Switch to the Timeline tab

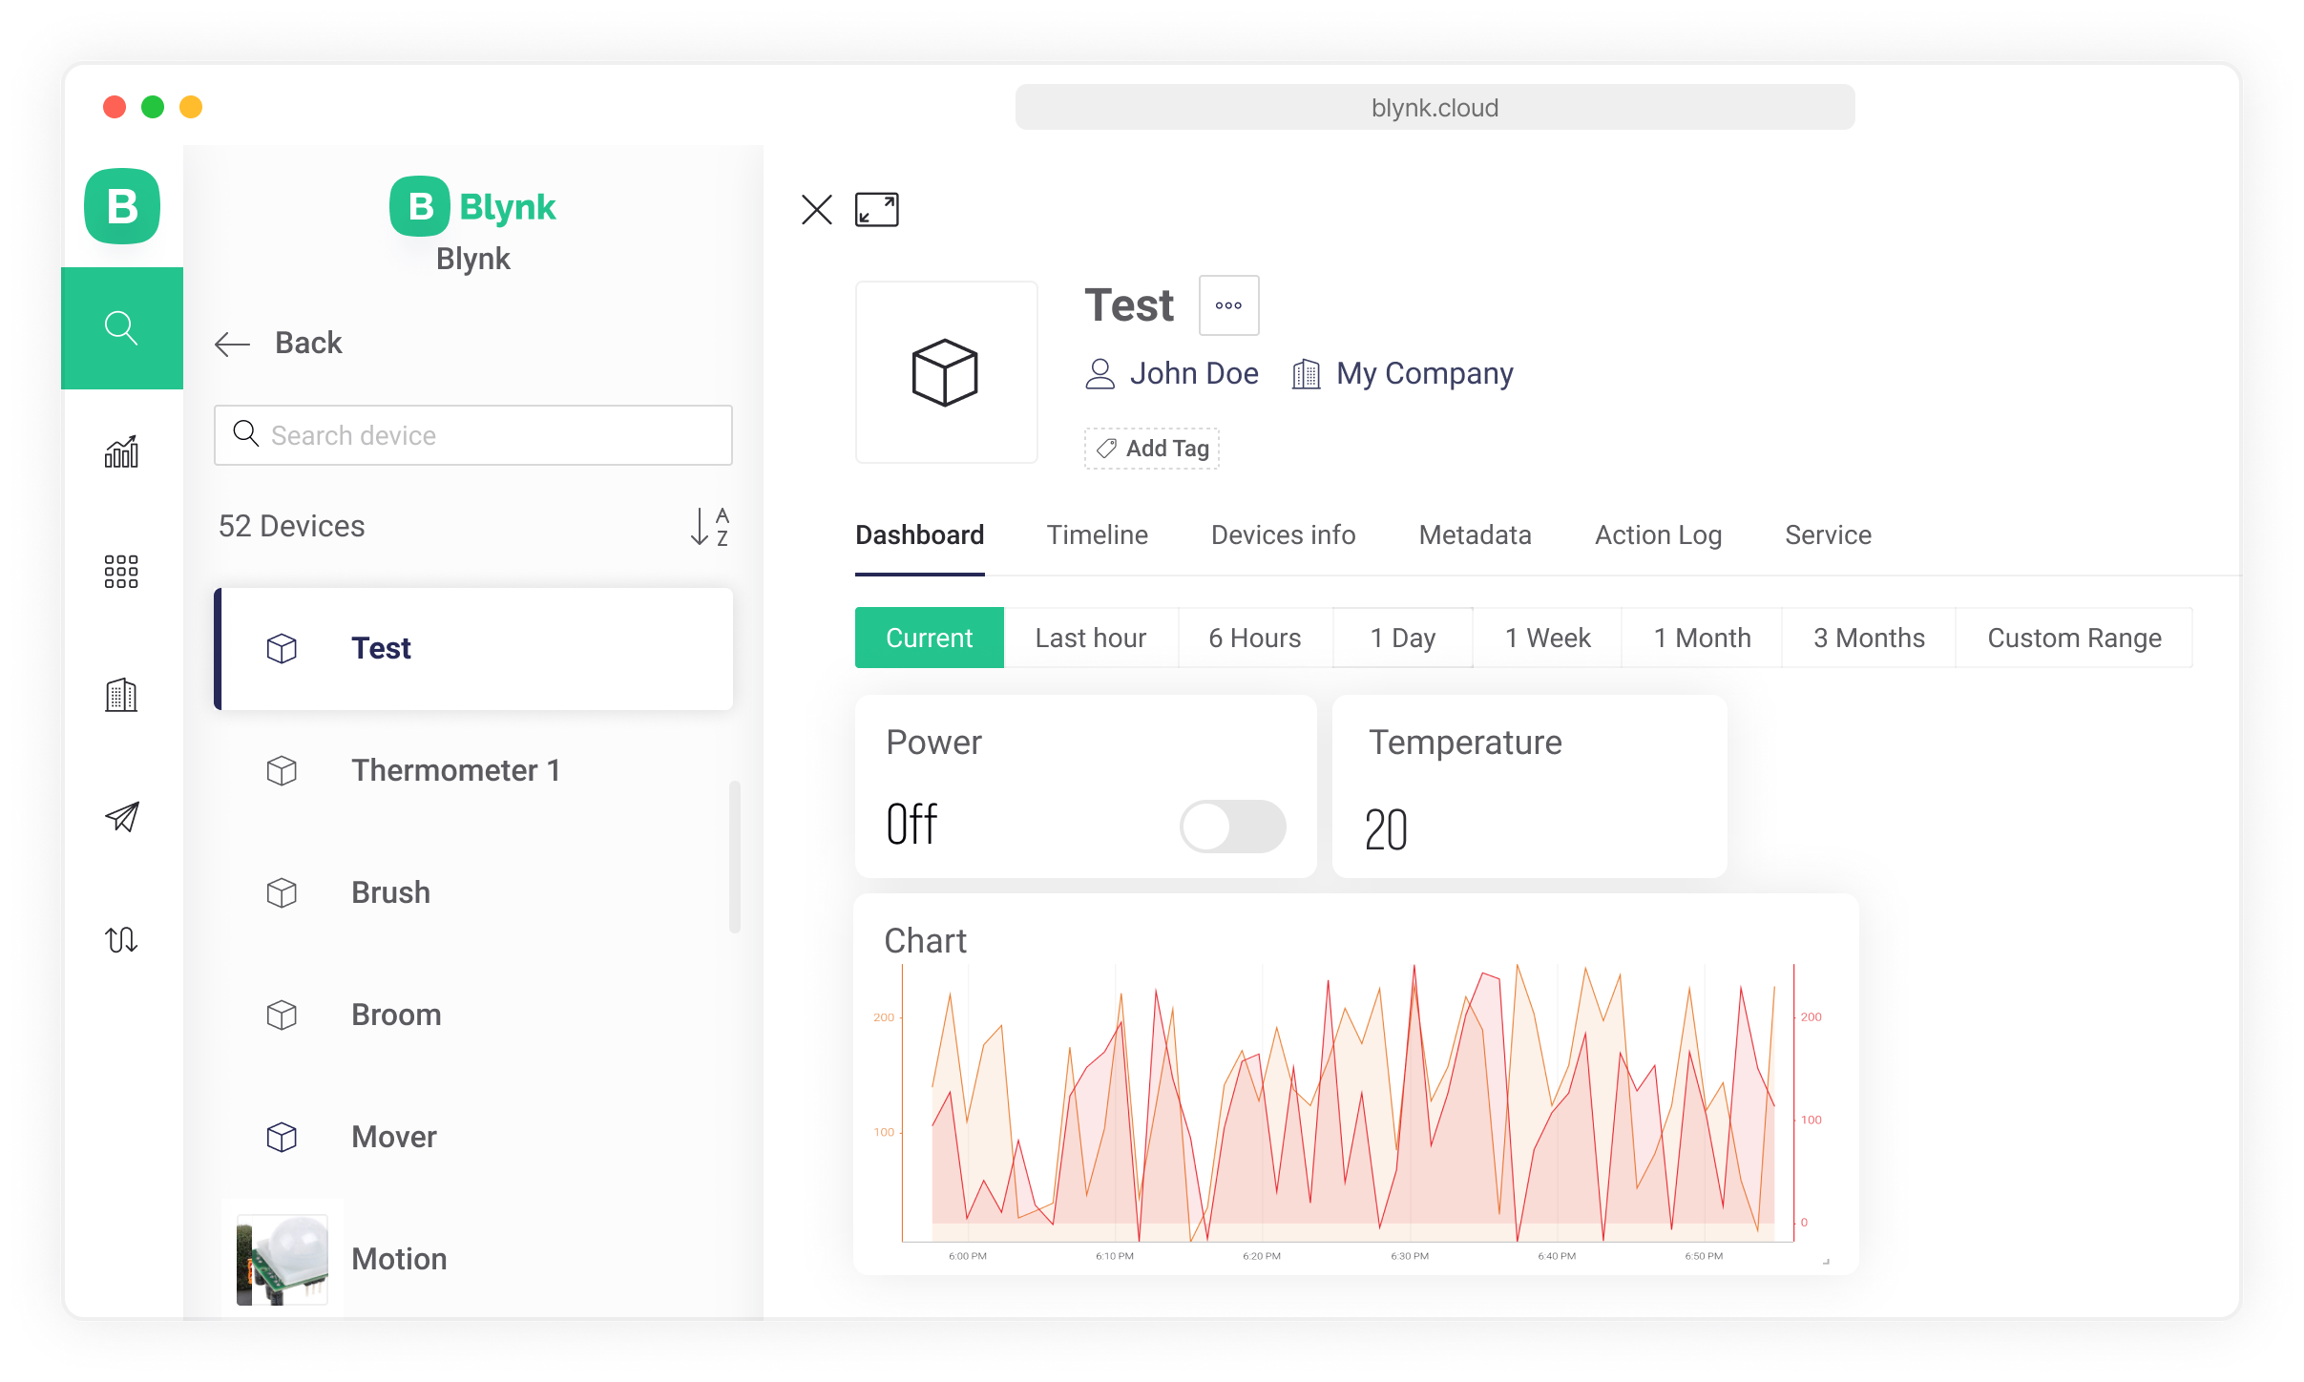tap(1097, 535)
